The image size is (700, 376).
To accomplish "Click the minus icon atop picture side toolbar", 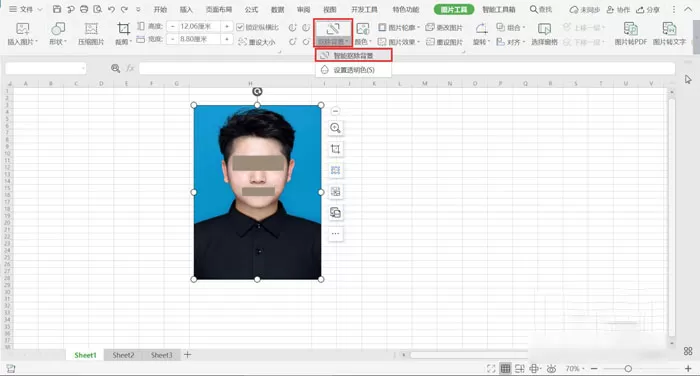I will click(335, 111).
